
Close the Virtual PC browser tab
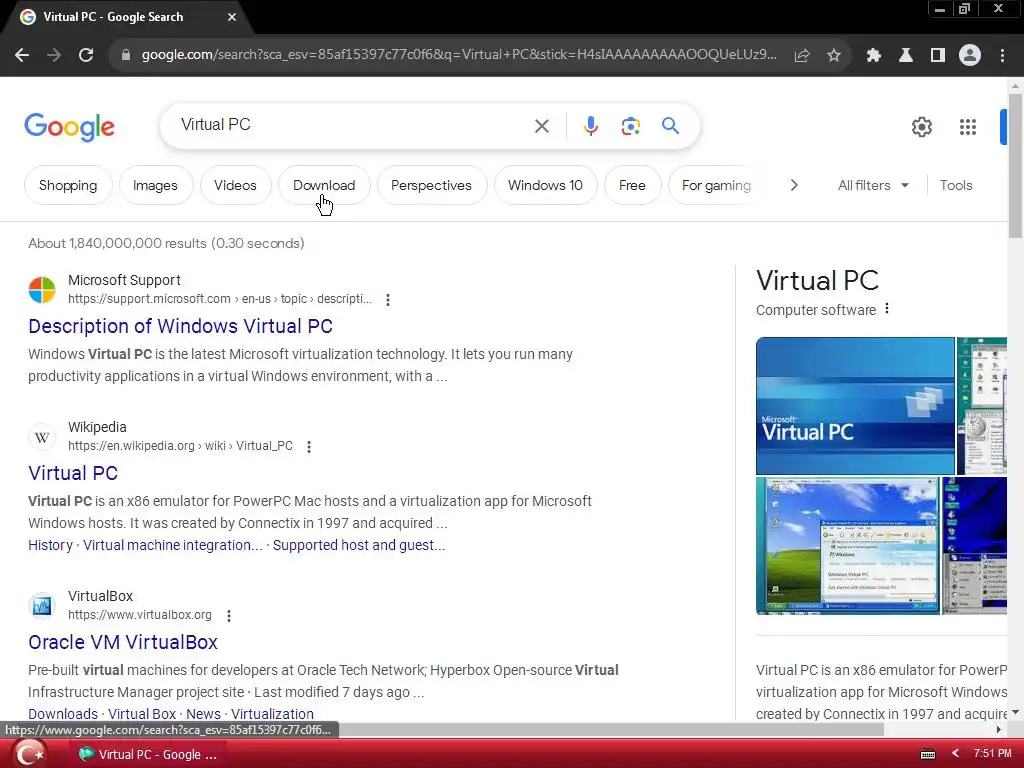click(x=232, y=17)
